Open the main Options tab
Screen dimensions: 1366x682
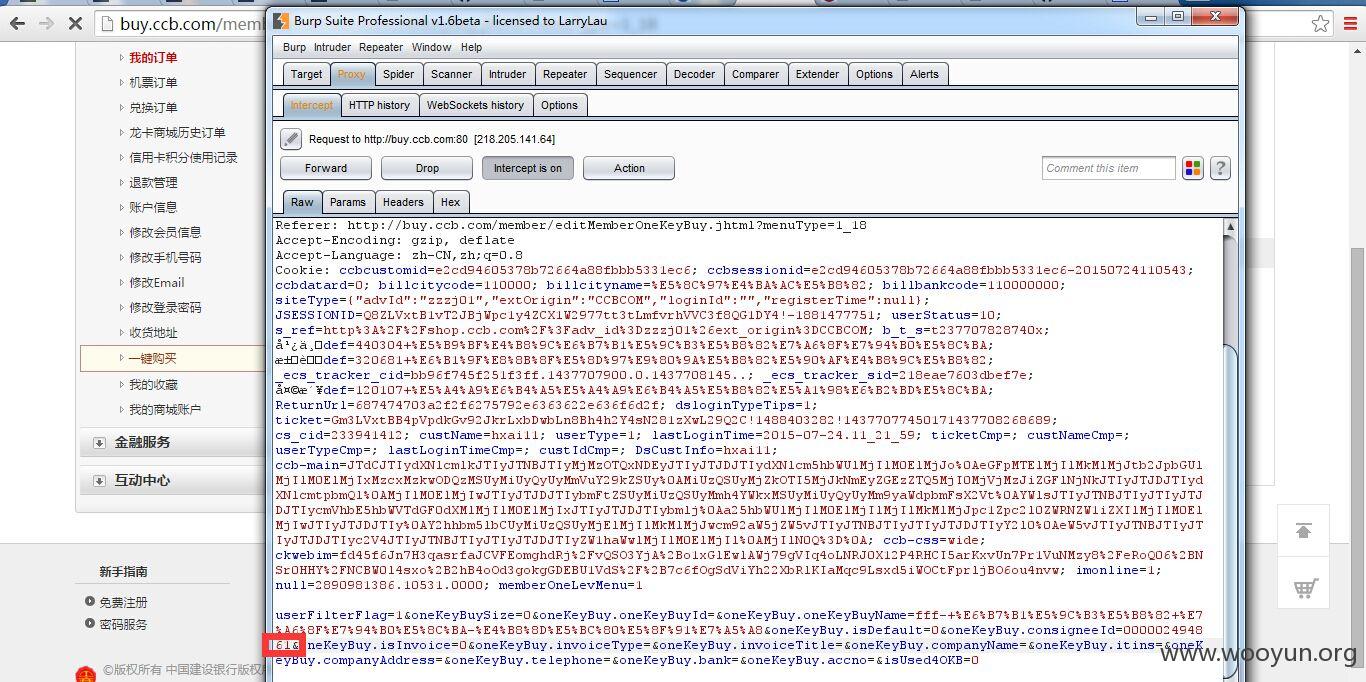[874, 74]
